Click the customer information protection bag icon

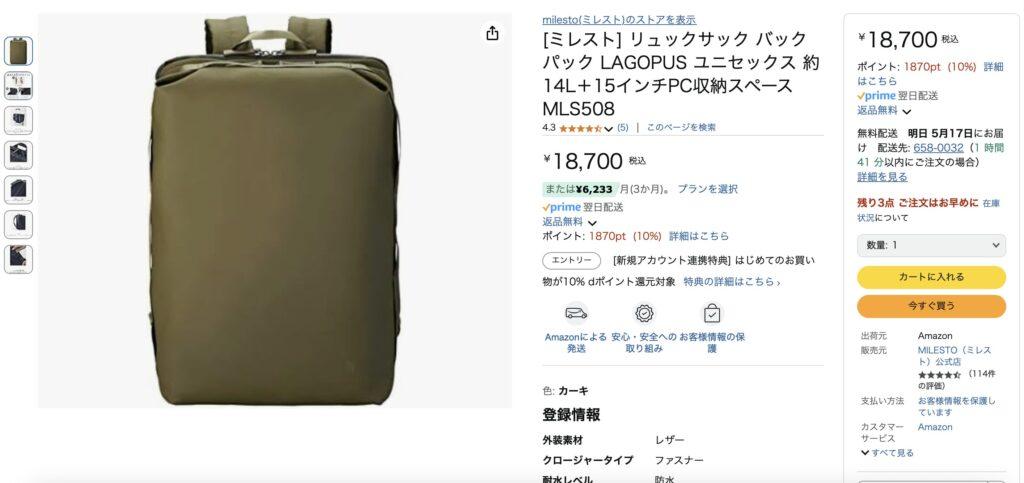pyautogui.click(x=712, y=314)
